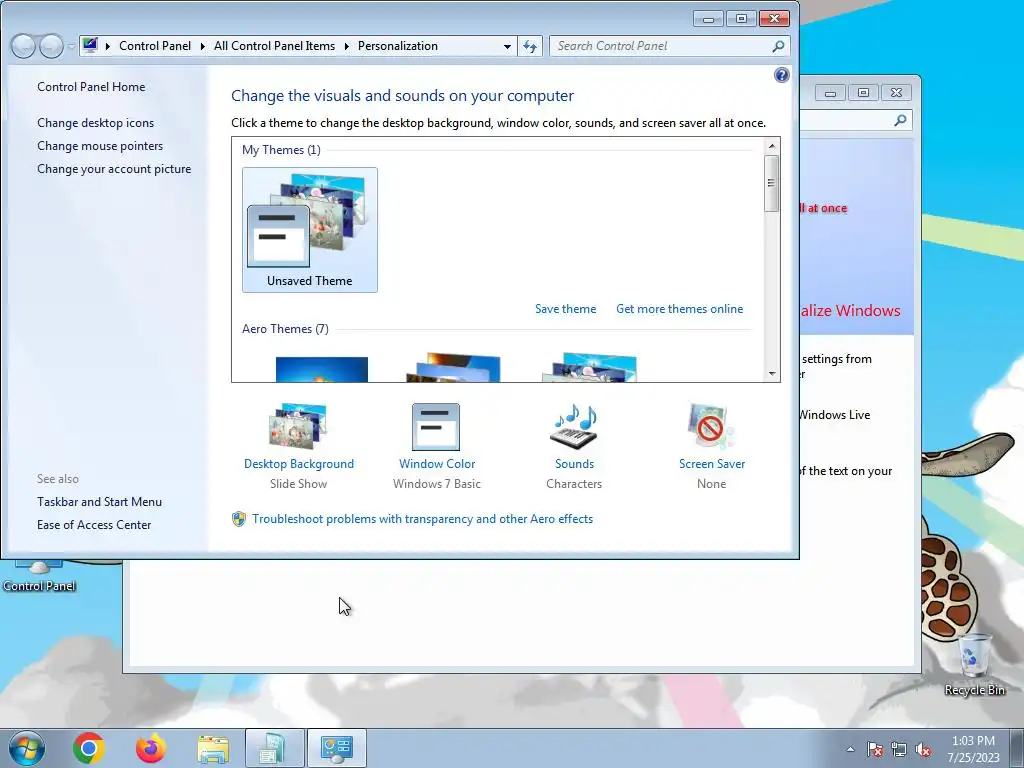Click the Sounds text label

[574, 464]
